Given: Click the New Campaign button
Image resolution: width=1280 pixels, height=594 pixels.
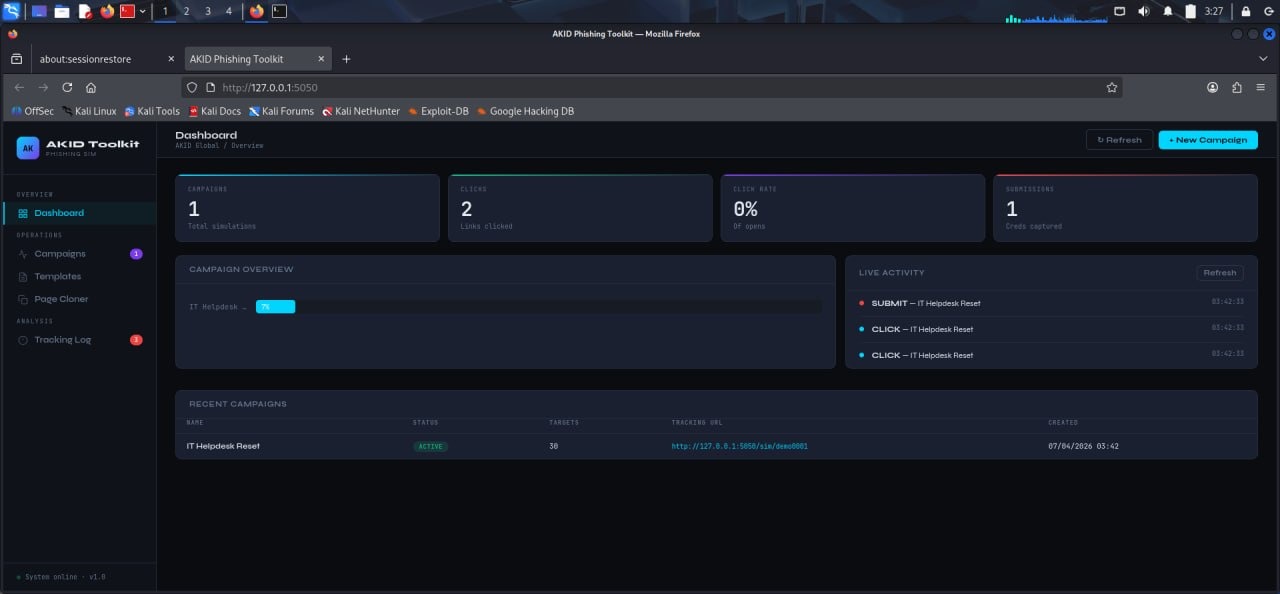Looking at the screenshot, I should (x=1207, y=140).
